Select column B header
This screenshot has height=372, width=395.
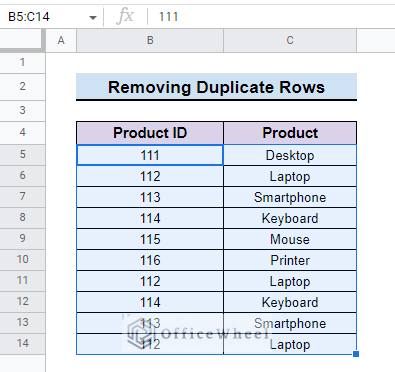coord(150,40)
